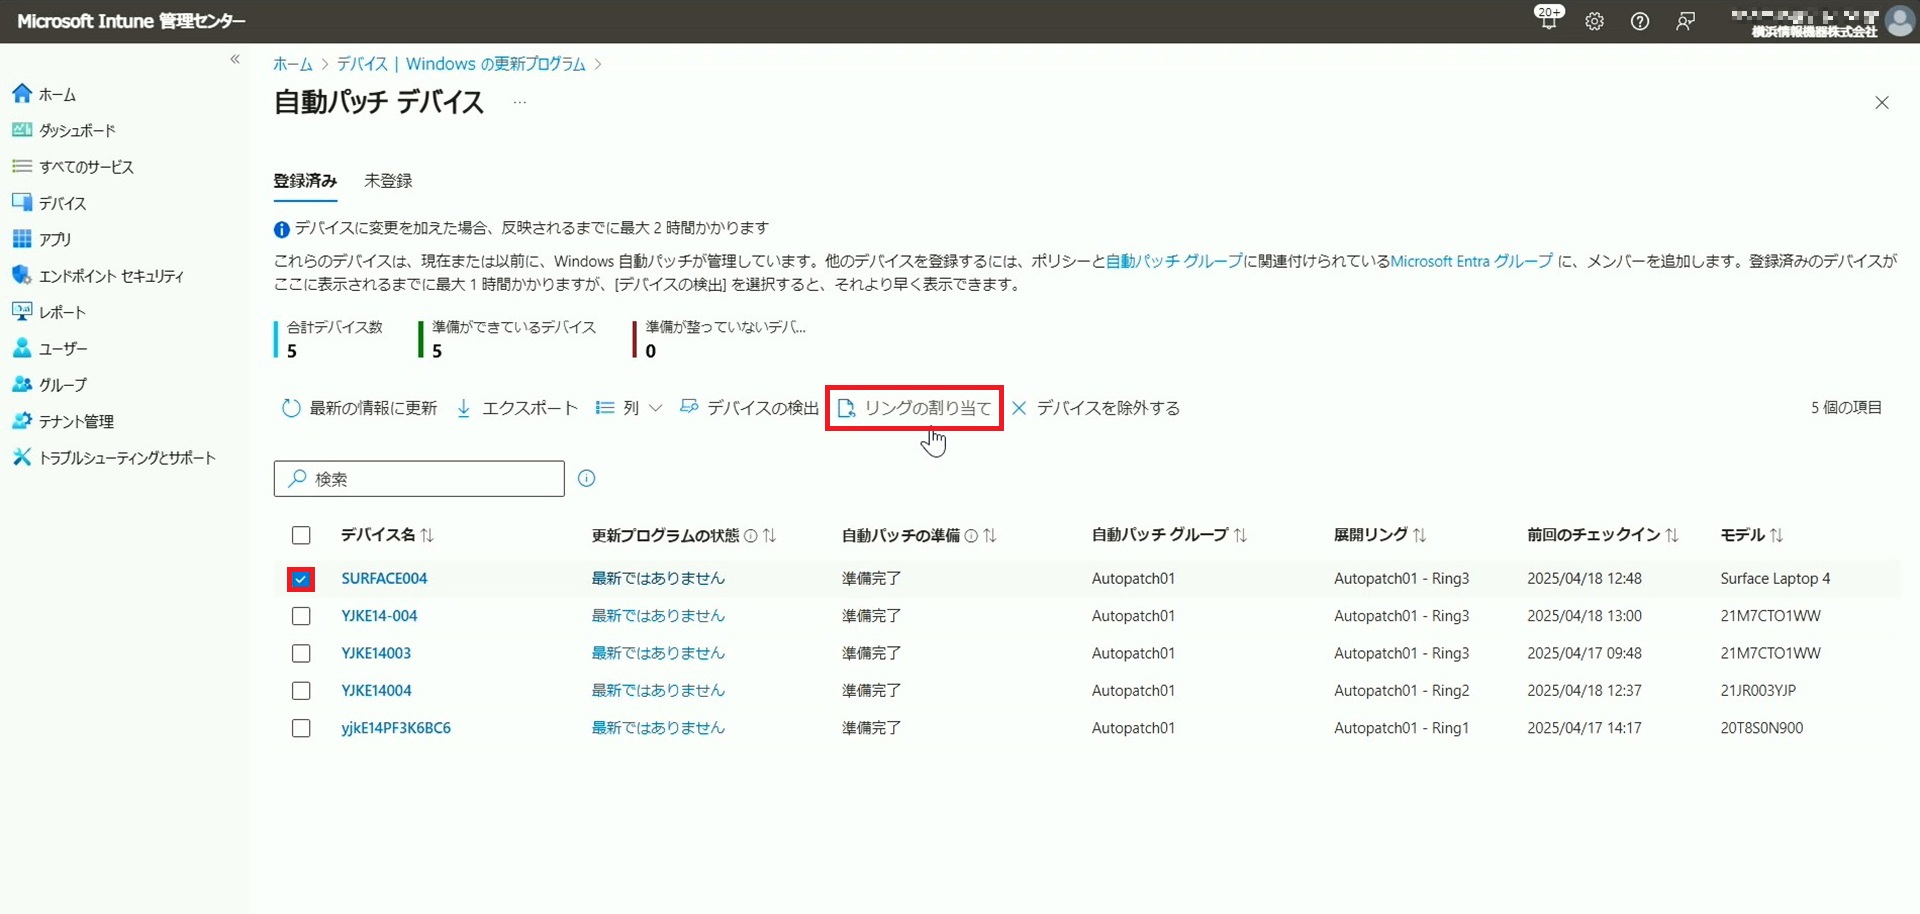The height and width of the screenshot is (914, 1920).
Task: Check the YJKE14-004 row checkbox
Action: point(301,616)
